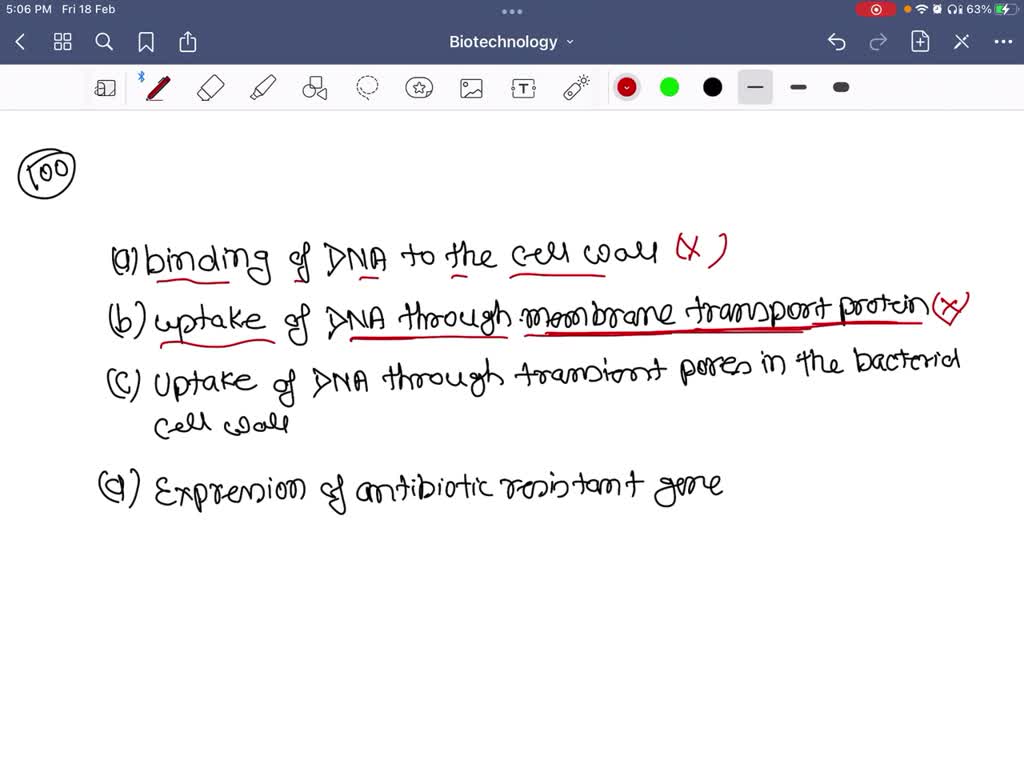Open the share and export menu
The width and height of the screenshot is (1024, 768).
point(188,42)
